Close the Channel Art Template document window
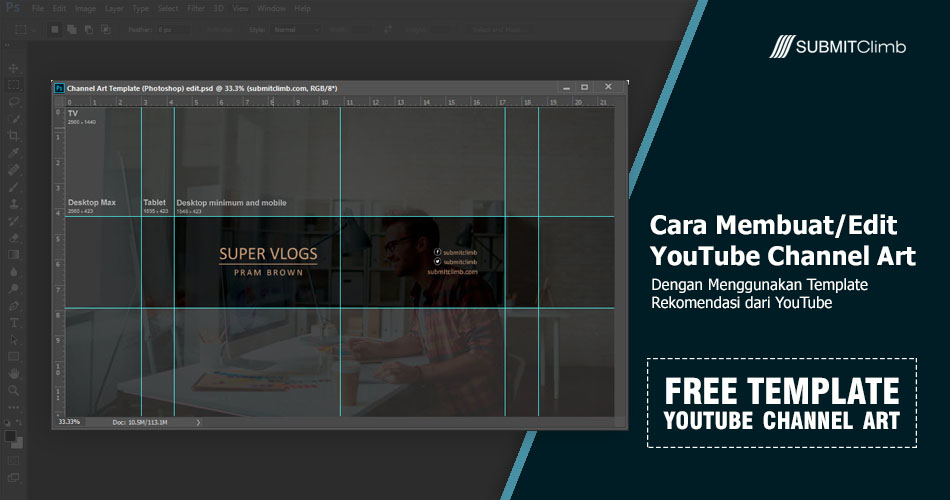This screenshot has width=950, height=500. (608, 87)
